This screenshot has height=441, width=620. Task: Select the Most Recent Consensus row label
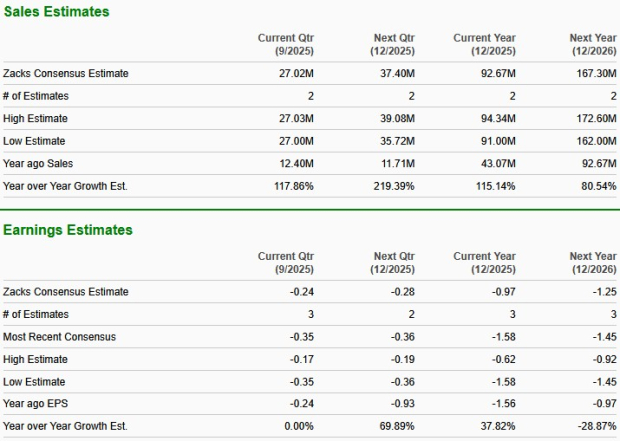pos(59,337)
